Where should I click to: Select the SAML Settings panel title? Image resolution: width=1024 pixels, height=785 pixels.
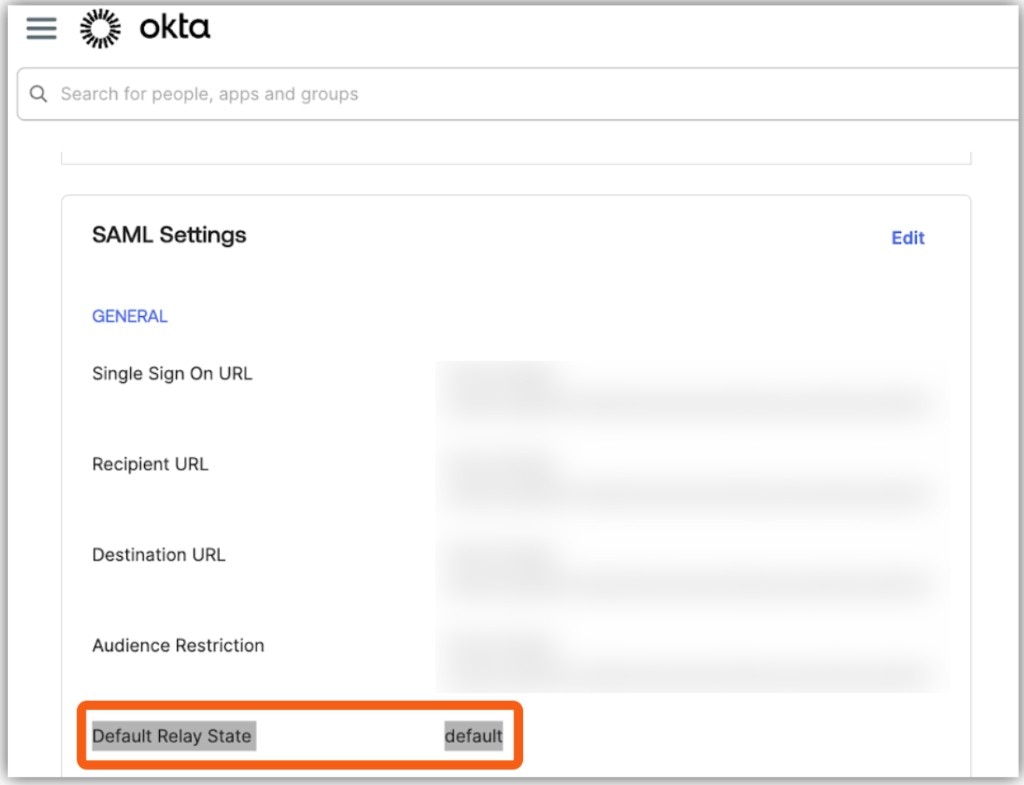click(169, 235)
